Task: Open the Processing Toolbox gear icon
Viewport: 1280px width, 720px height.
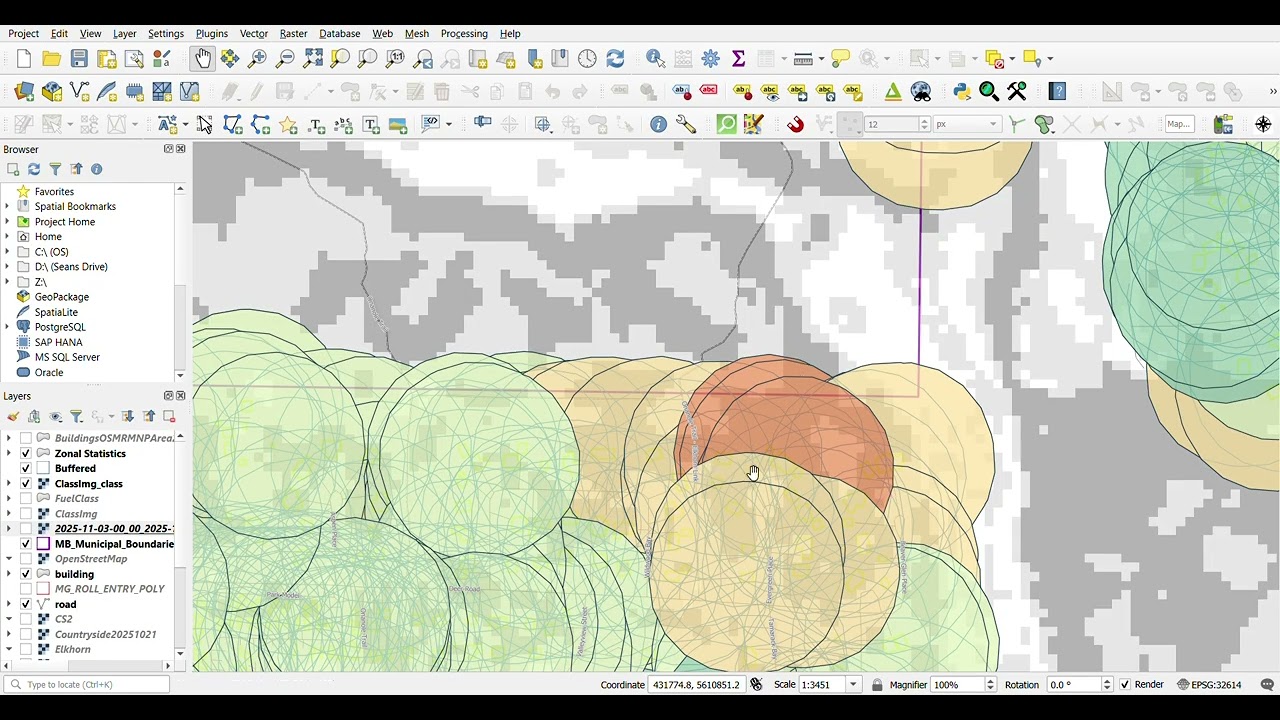Action: [x=711, y=59]
